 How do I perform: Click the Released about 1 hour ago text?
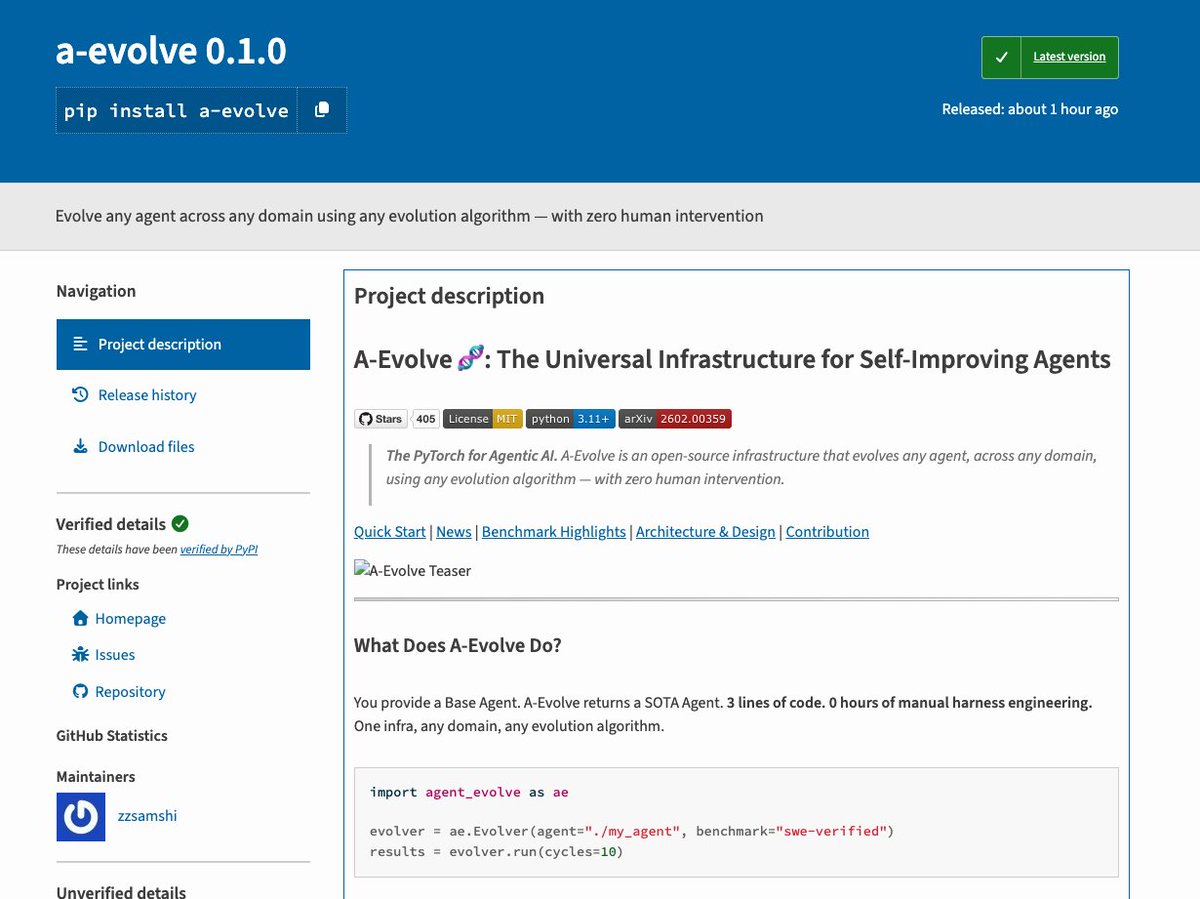pos(1030,109)
